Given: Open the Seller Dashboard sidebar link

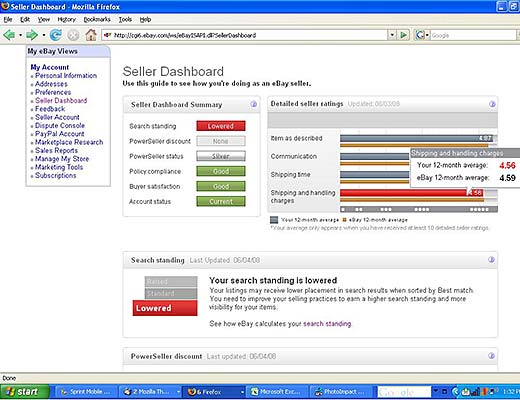Looking at the screenshot, I should 61,101.
